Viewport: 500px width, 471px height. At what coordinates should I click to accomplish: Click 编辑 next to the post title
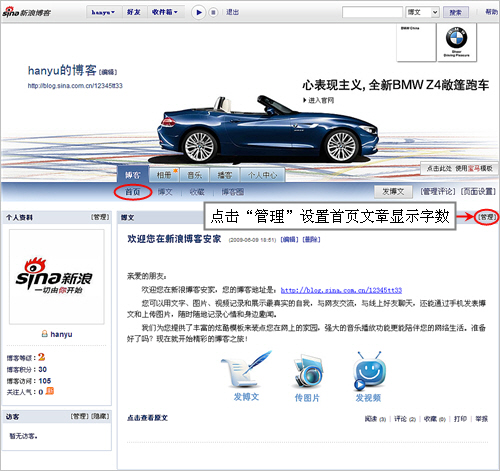(290, 239)
